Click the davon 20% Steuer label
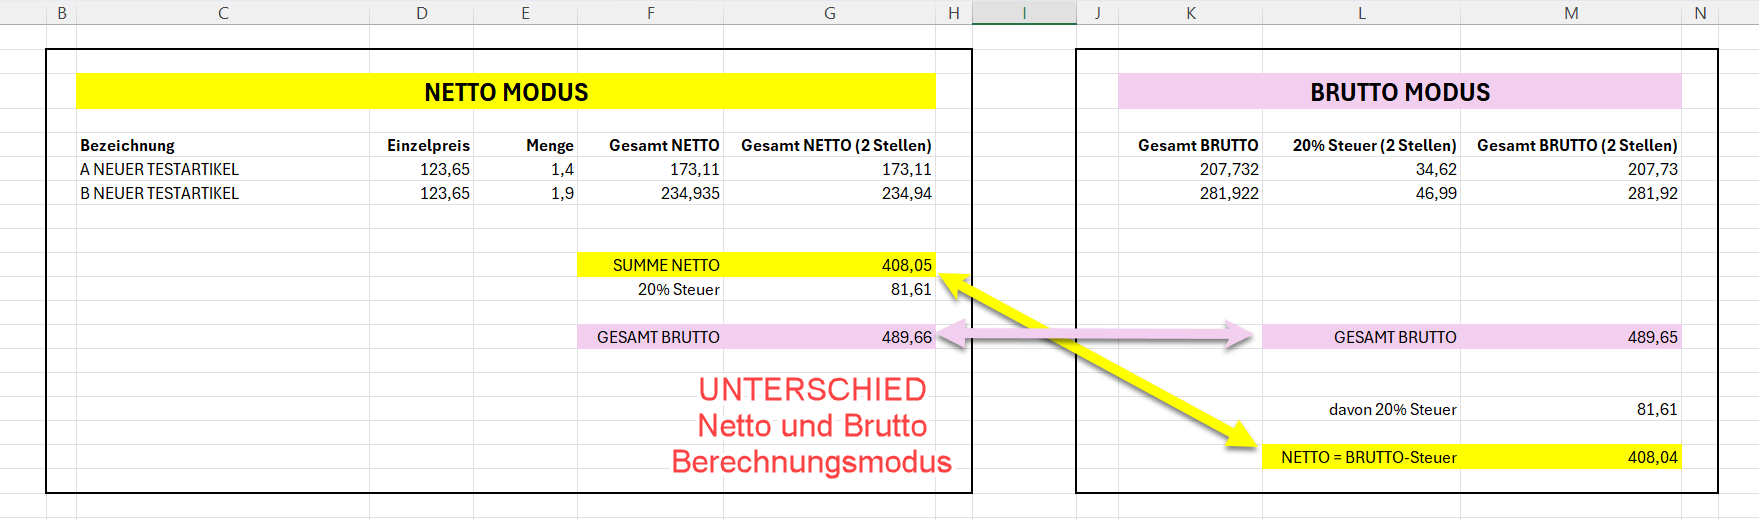1759x520 pixels. [1361, 409]
